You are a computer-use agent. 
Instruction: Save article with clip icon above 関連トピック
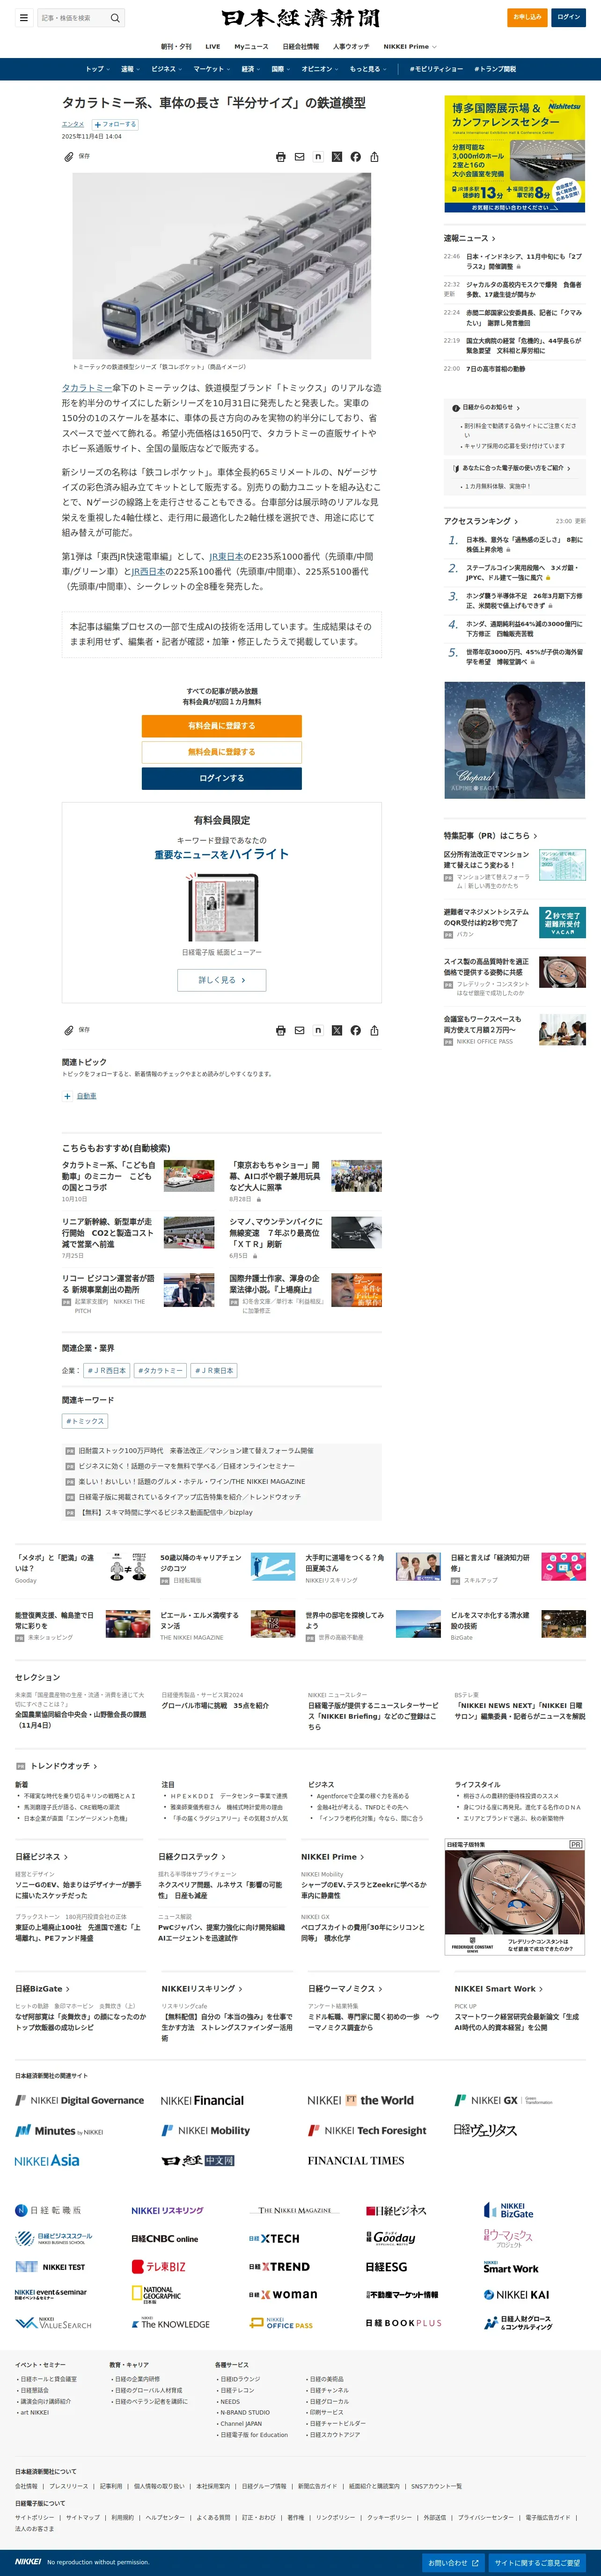point(69,1030)
